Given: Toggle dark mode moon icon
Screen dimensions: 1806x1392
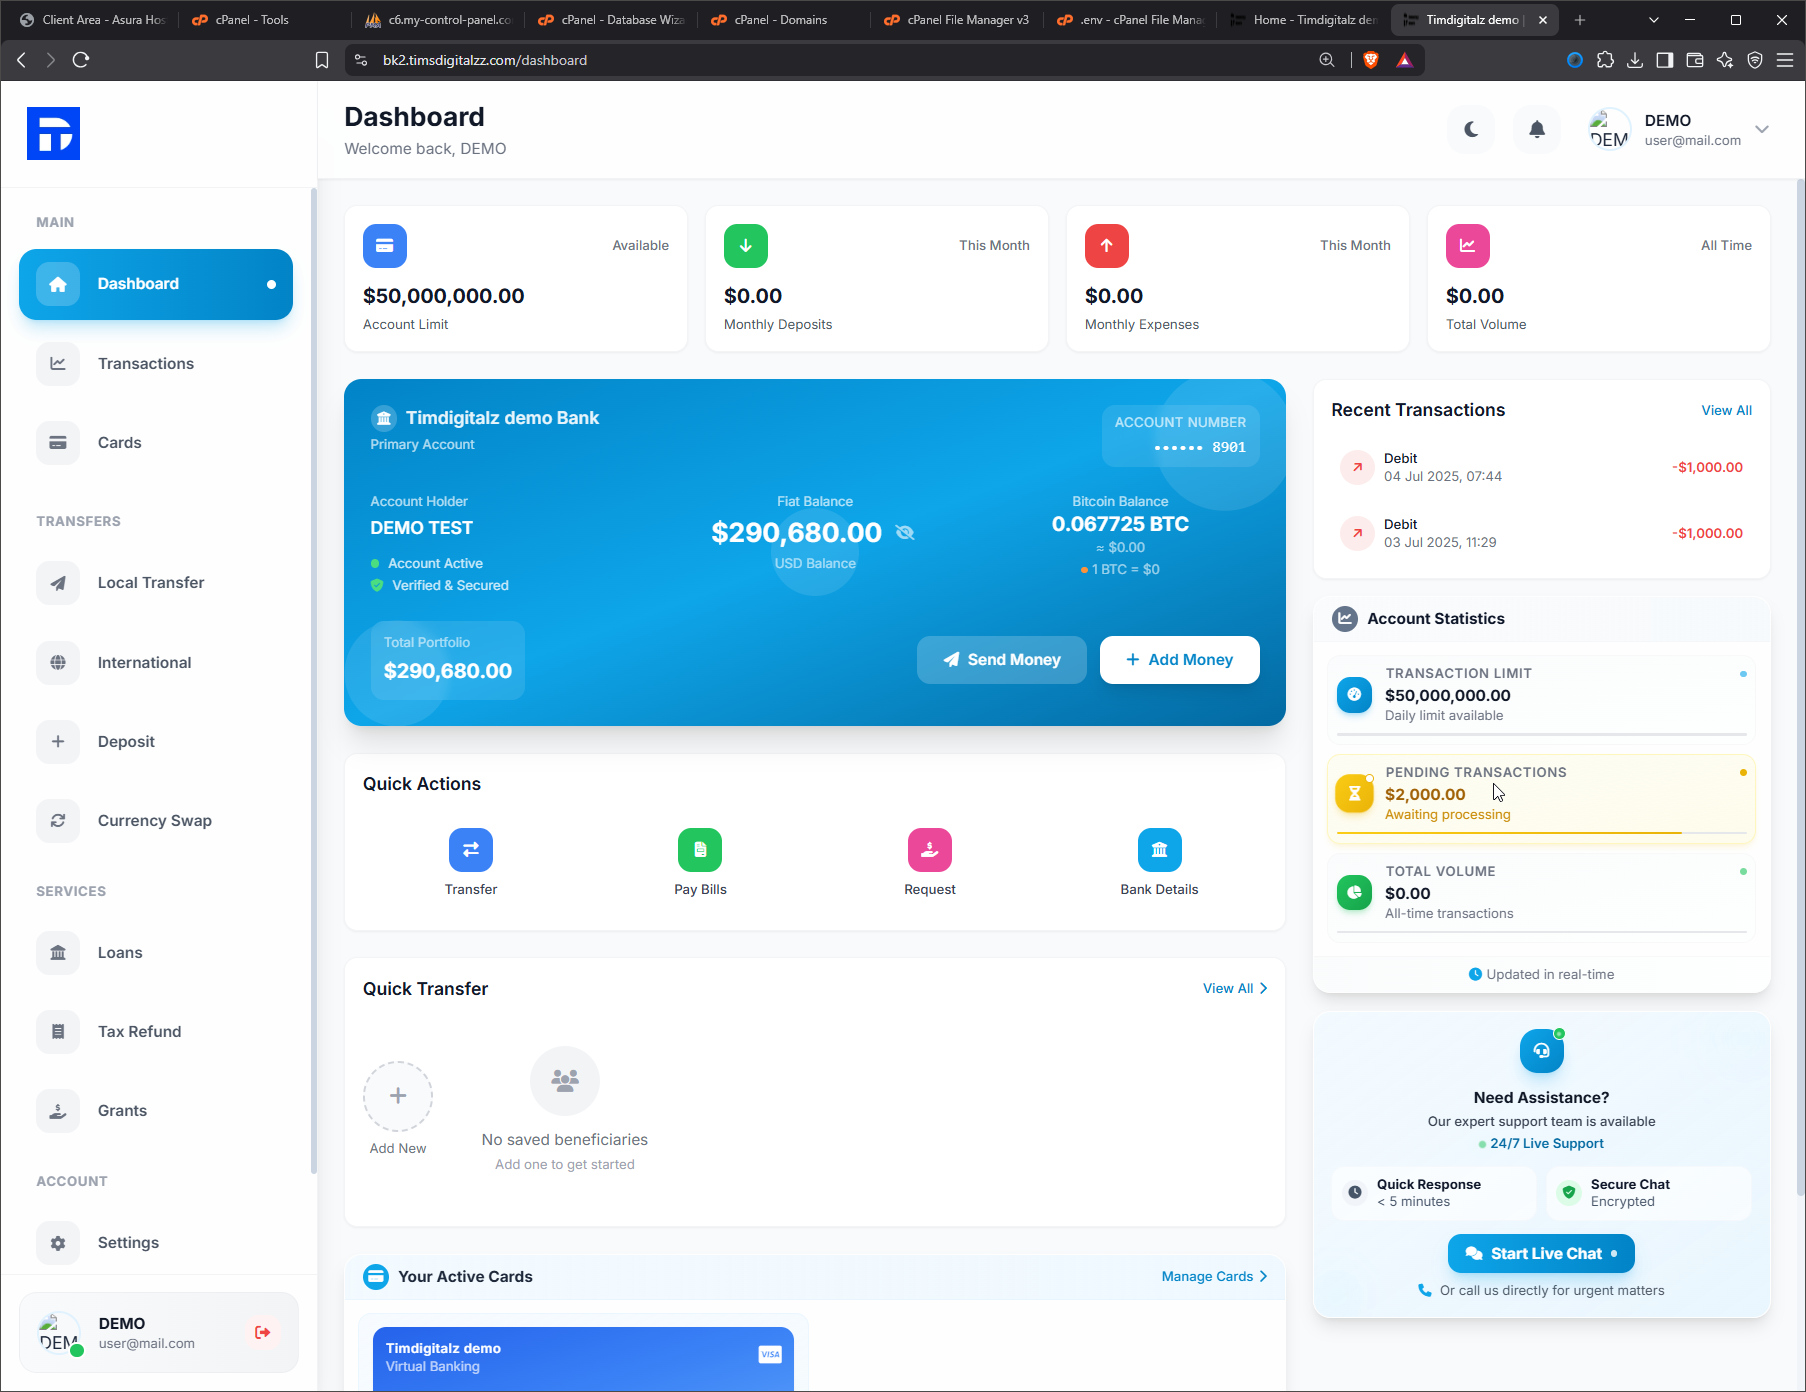Looking at the screenshot, I should (x=1471, y=129).
